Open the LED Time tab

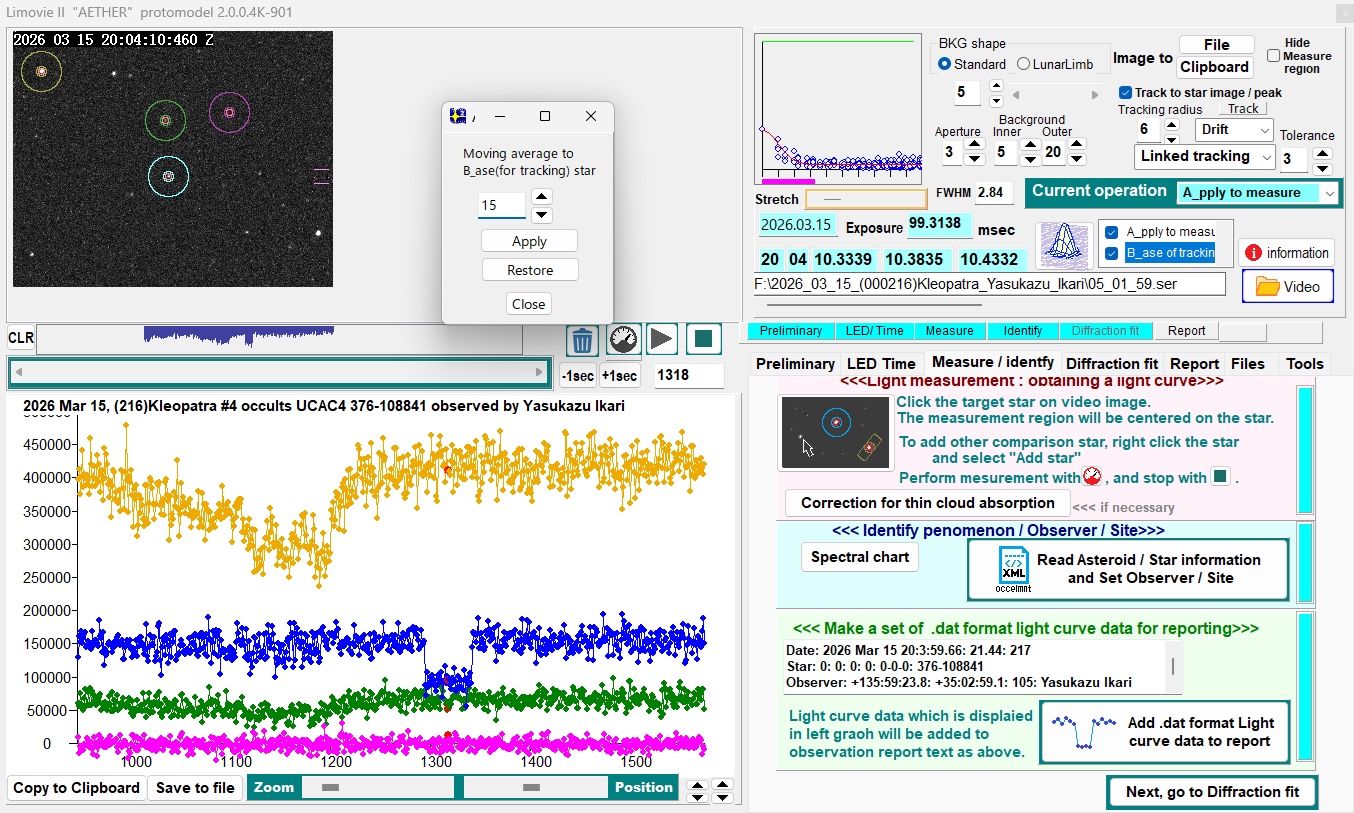point(881,364)
